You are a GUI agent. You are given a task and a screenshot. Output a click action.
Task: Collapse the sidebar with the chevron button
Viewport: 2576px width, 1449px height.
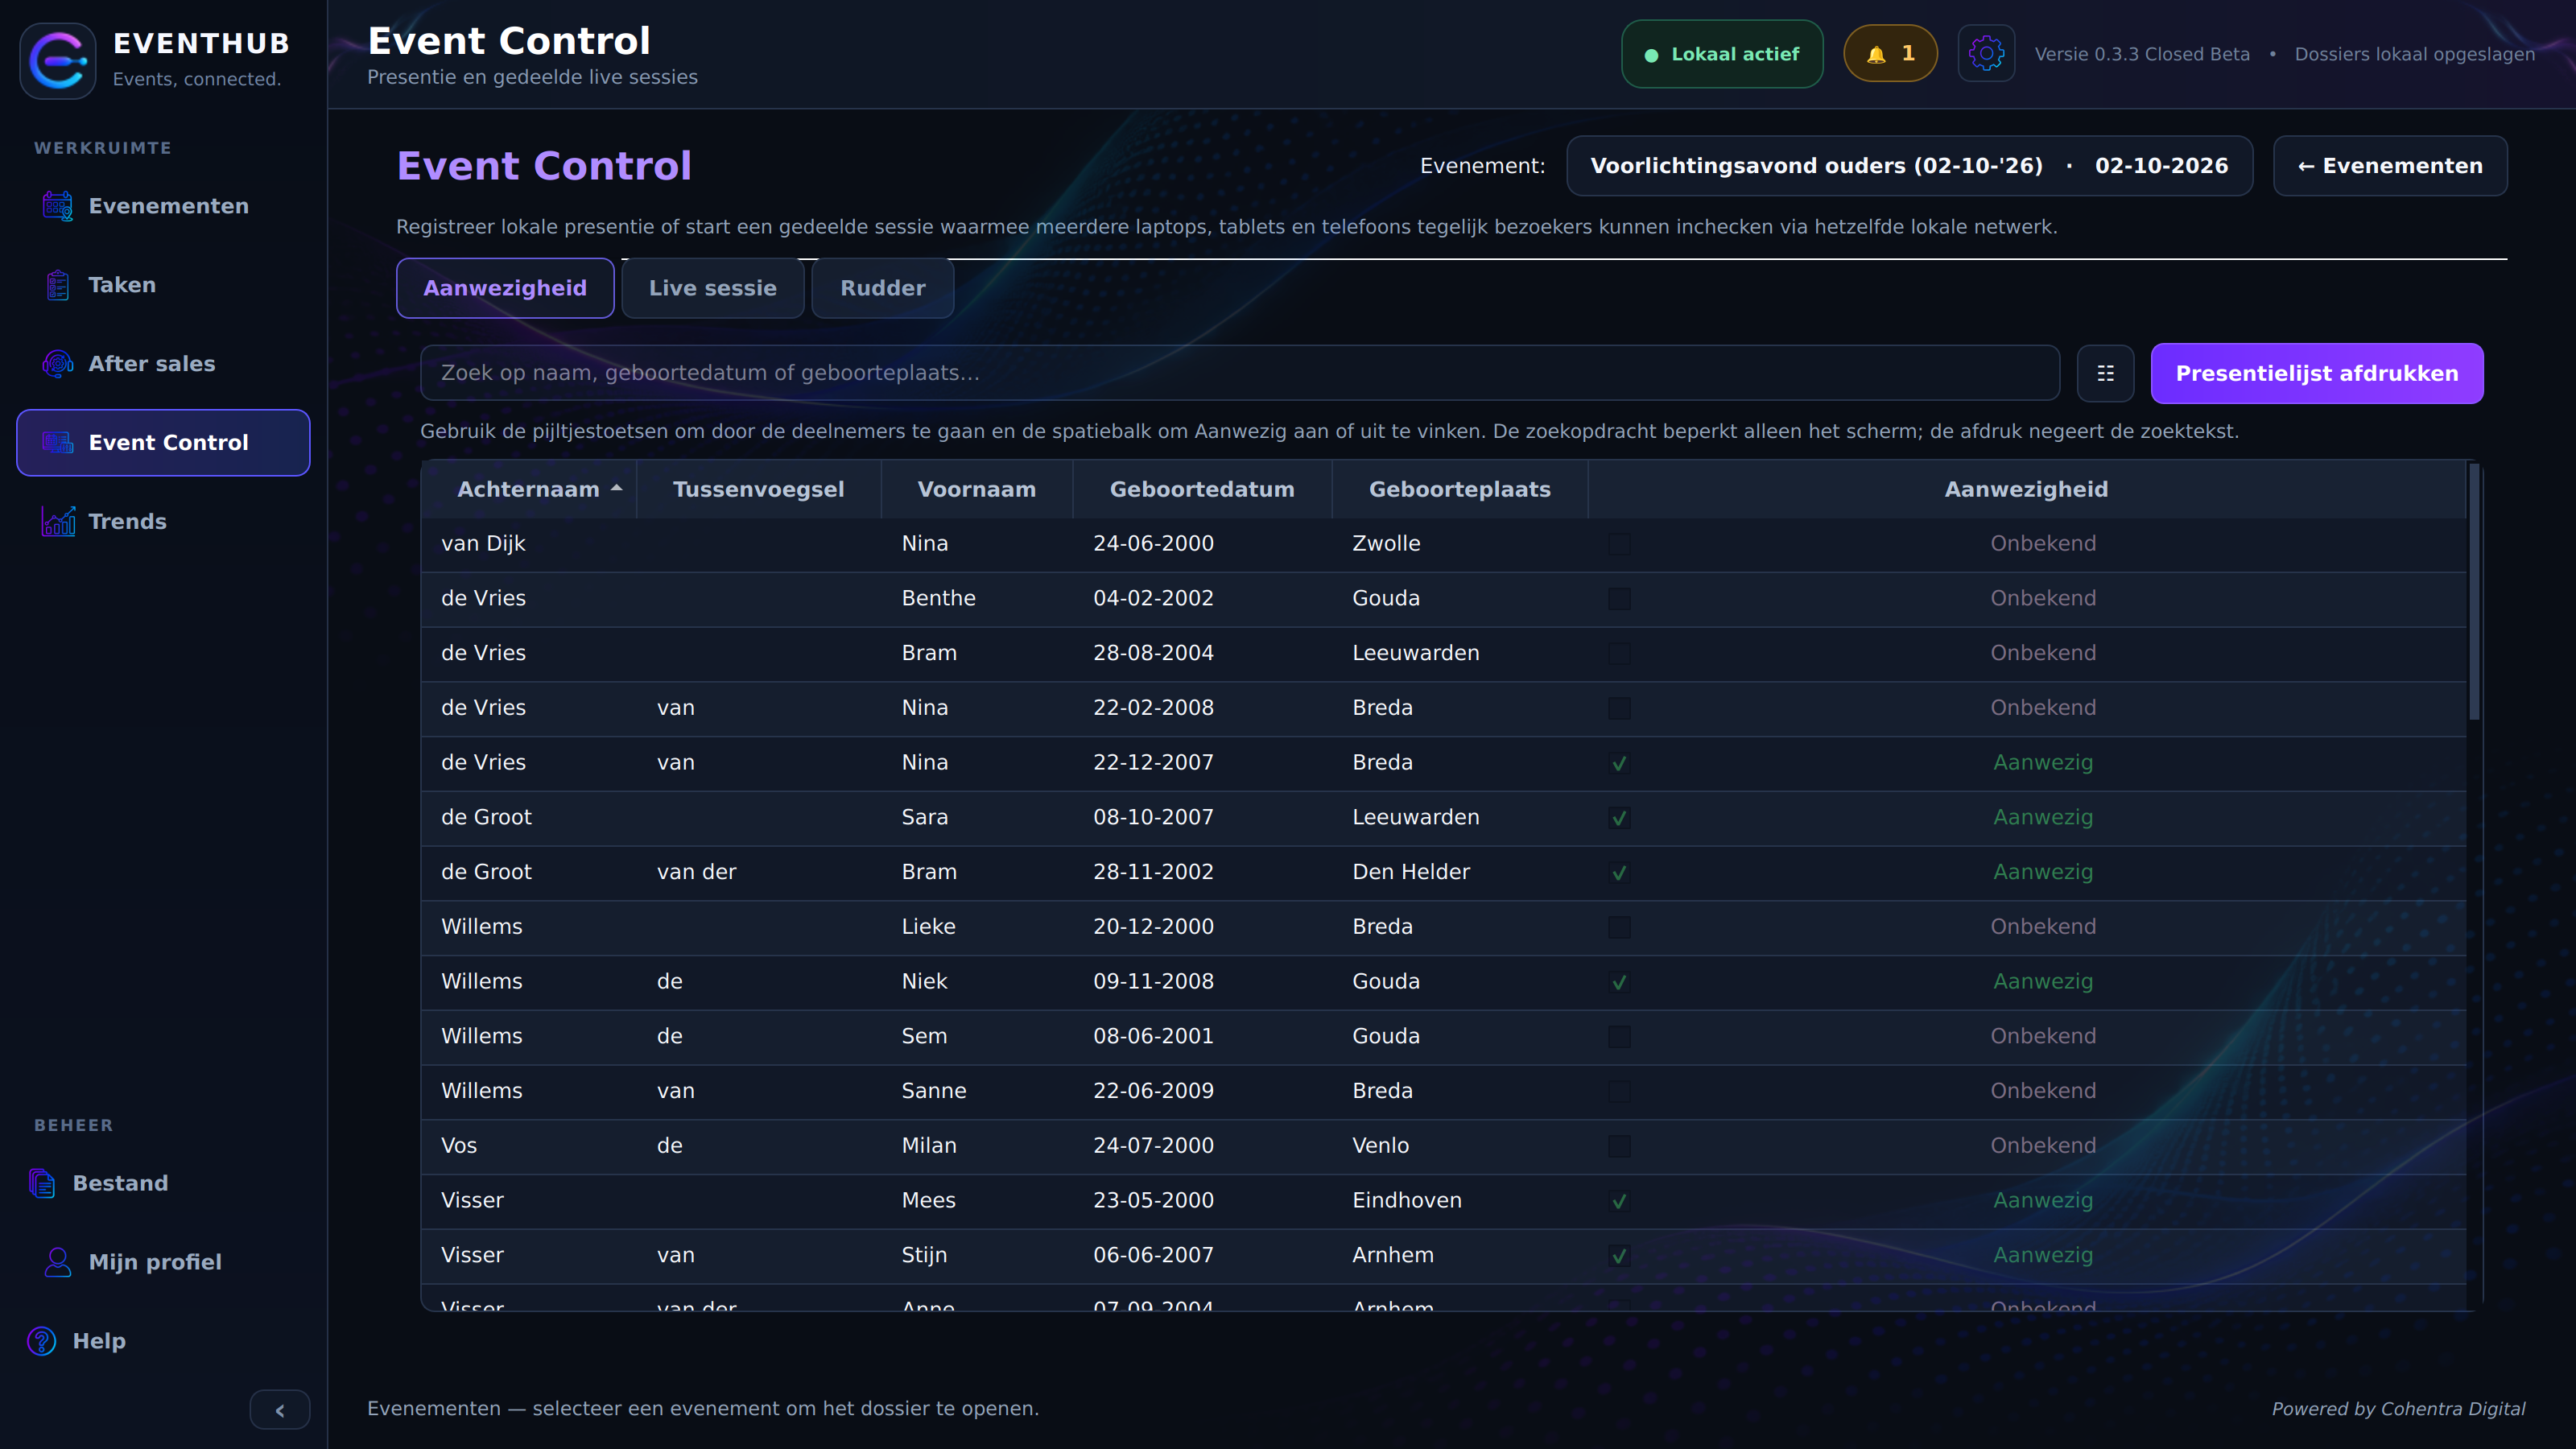tap(280, 1410)
